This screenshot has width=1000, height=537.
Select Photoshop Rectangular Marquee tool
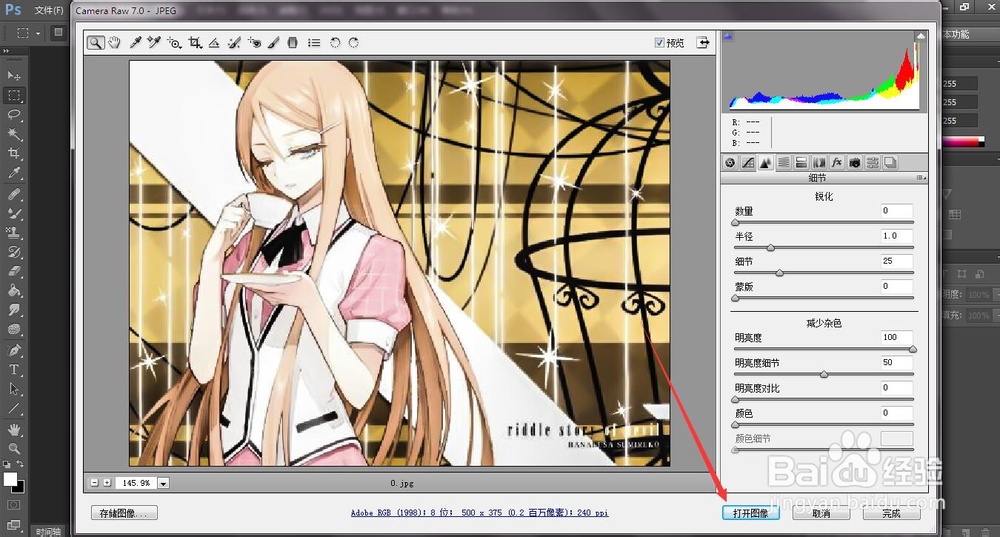point(13,95)
